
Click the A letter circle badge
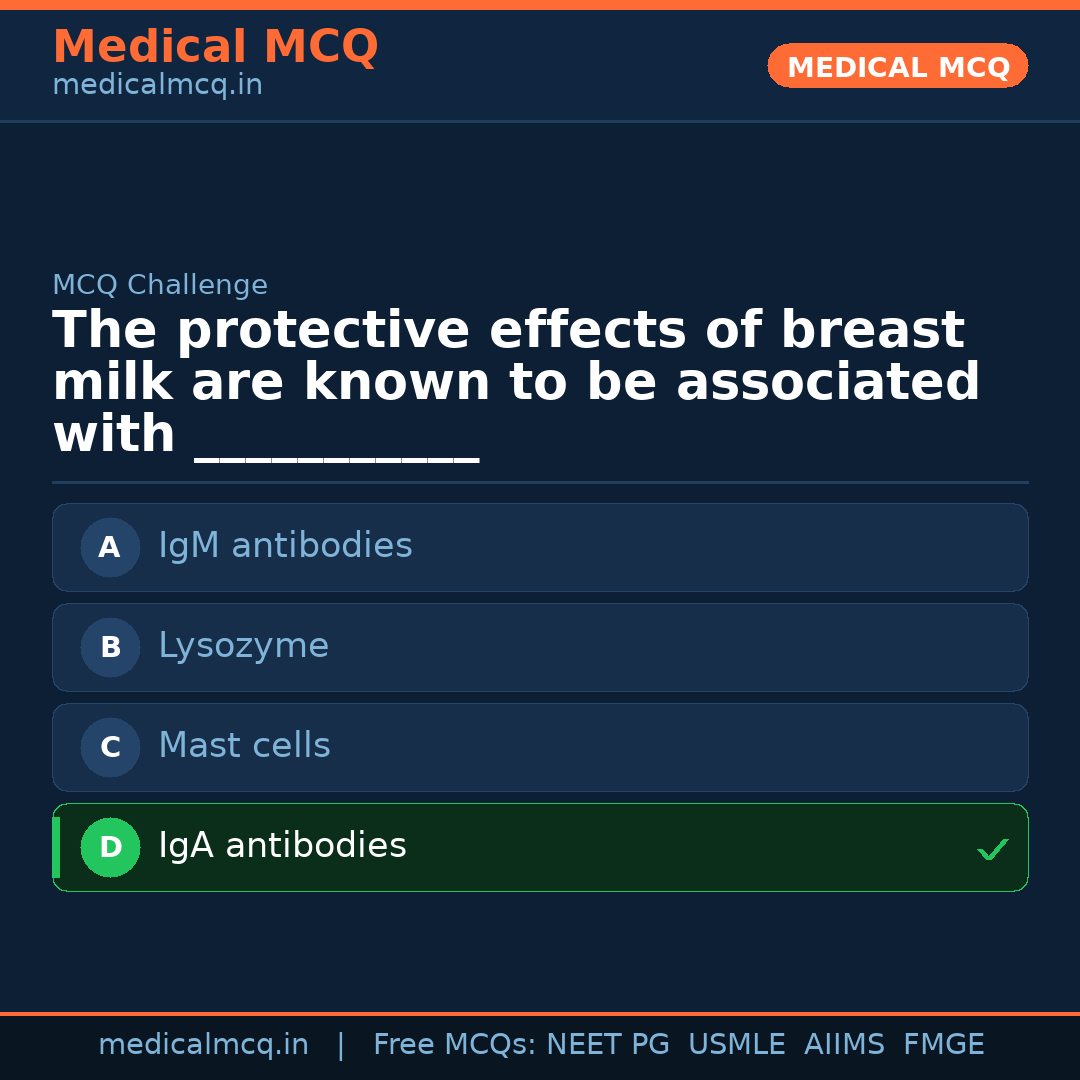[110, 547]
